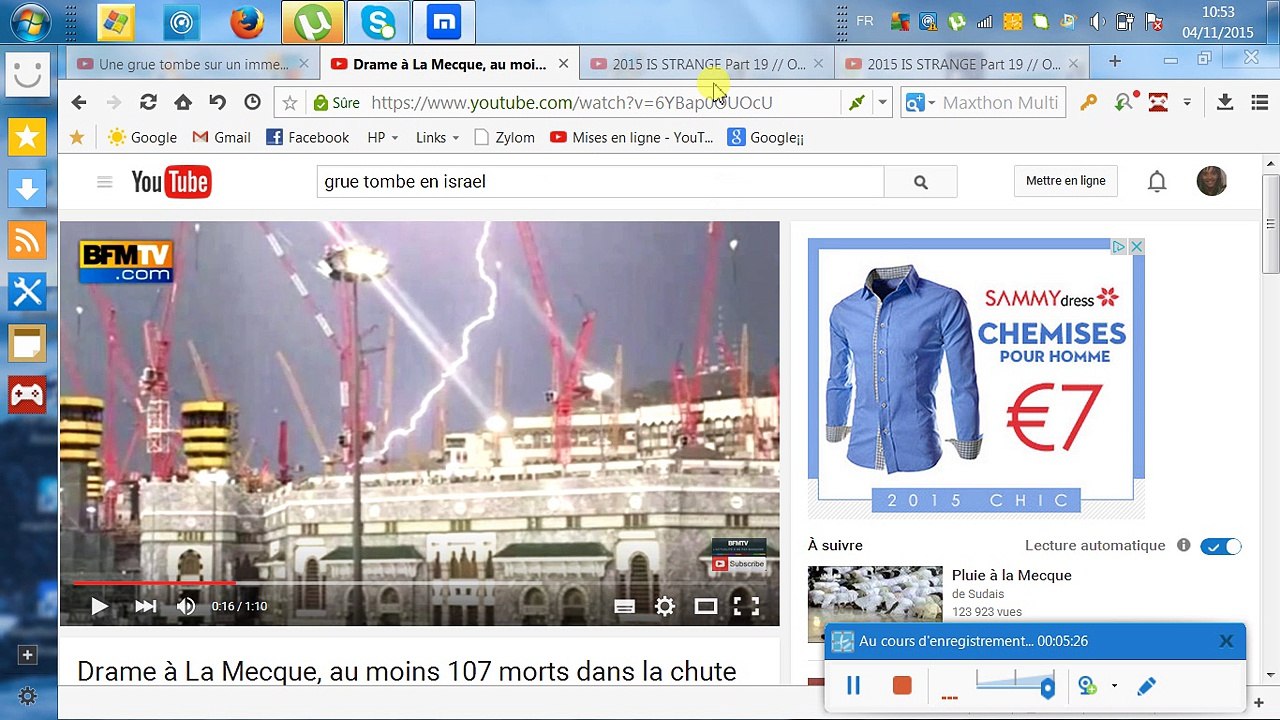Viewport: 1280px width, 720px height.
Task: Open Maxthon Favorites sidebar star
Action: [x=27, y=137]
